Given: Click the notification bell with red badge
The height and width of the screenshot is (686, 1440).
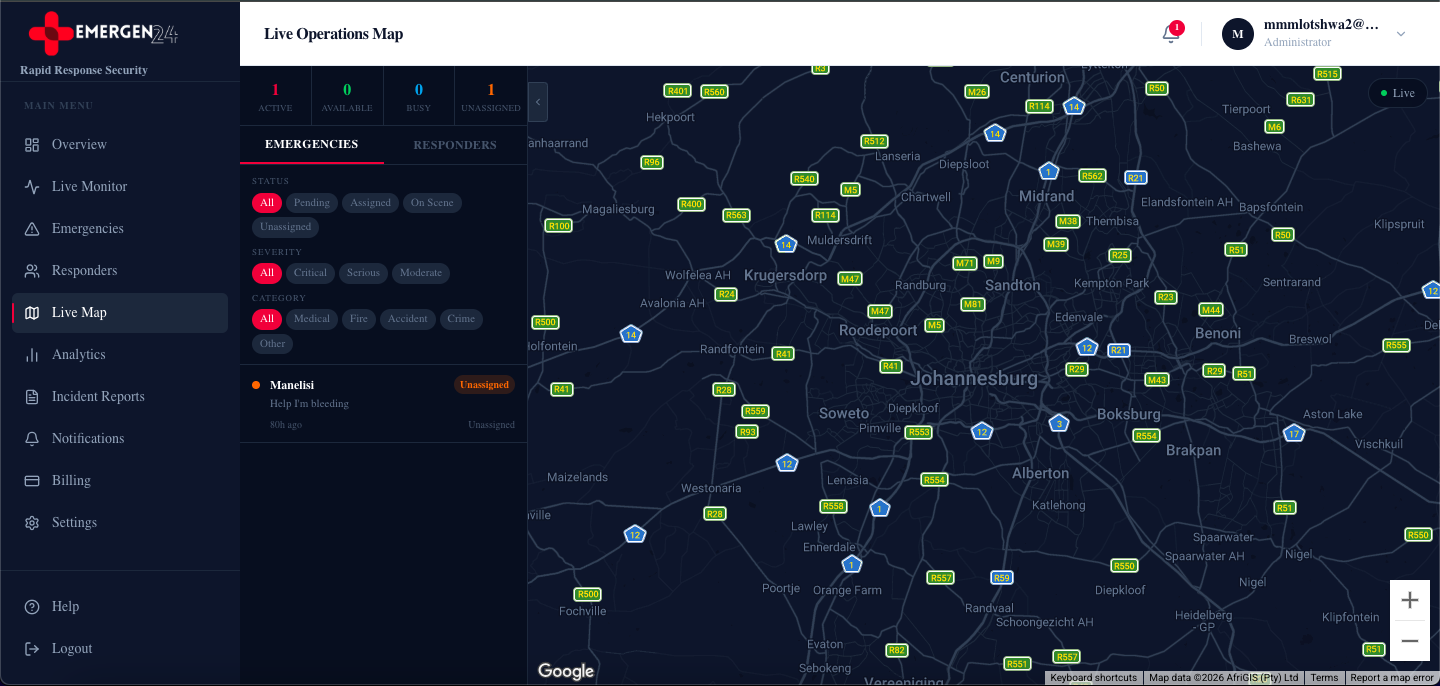Looking at the screenshot, I should 1169,33.
